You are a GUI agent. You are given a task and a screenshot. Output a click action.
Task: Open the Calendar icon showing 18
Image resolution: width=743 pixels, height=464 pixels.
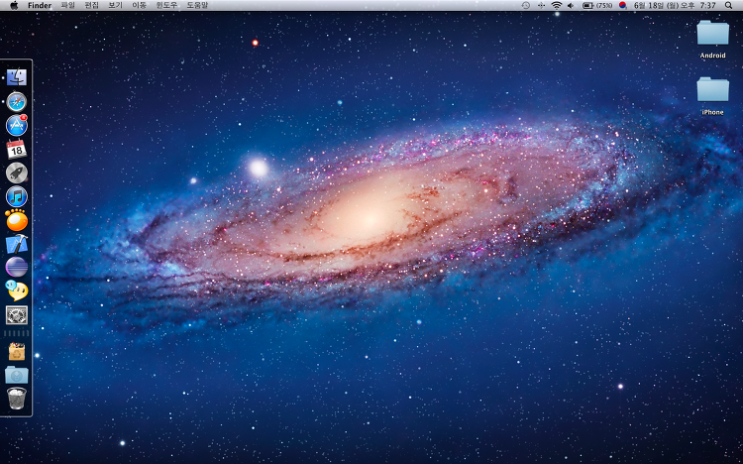click(17, 149)
